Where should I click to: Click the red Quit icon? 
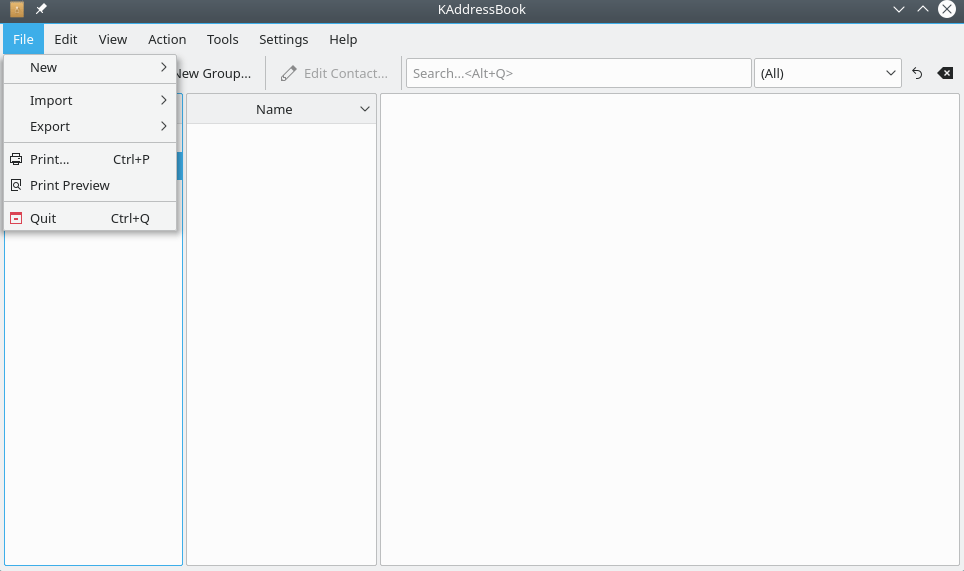pos(16,218)
